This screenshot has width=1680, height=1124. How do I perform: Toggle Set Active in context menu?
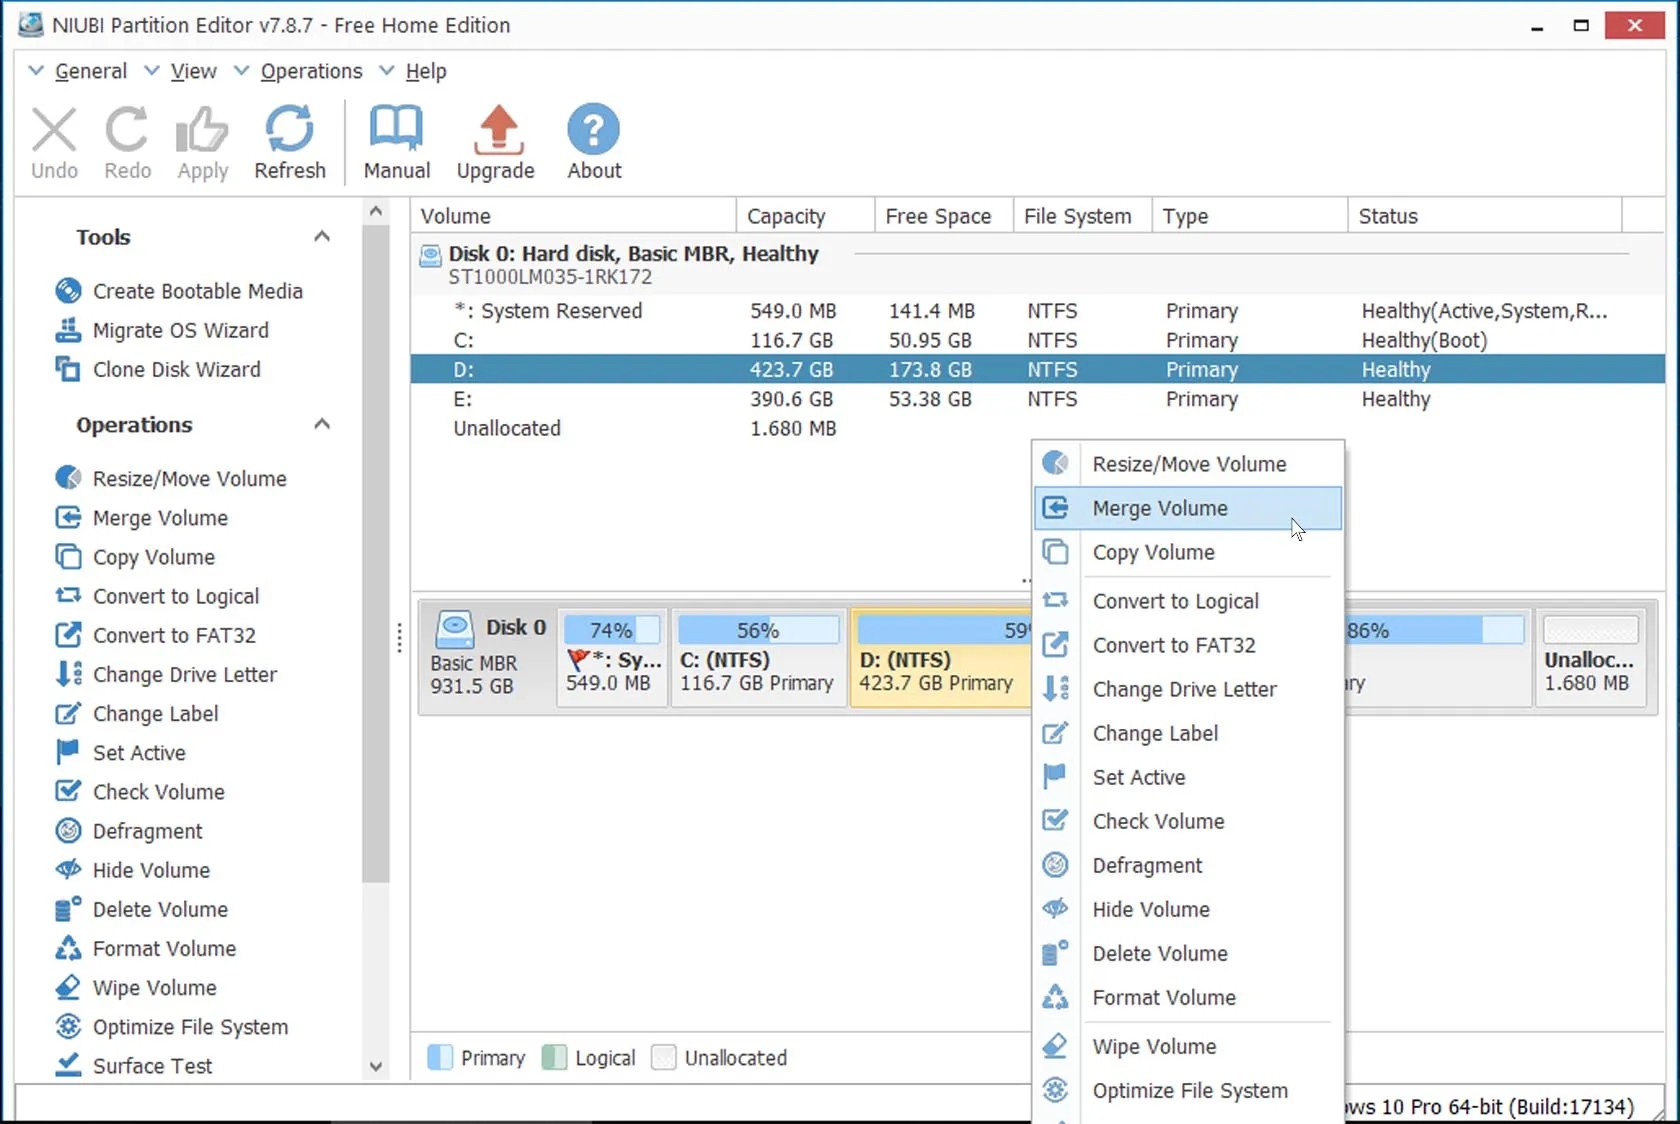[x=1139, y=777]
